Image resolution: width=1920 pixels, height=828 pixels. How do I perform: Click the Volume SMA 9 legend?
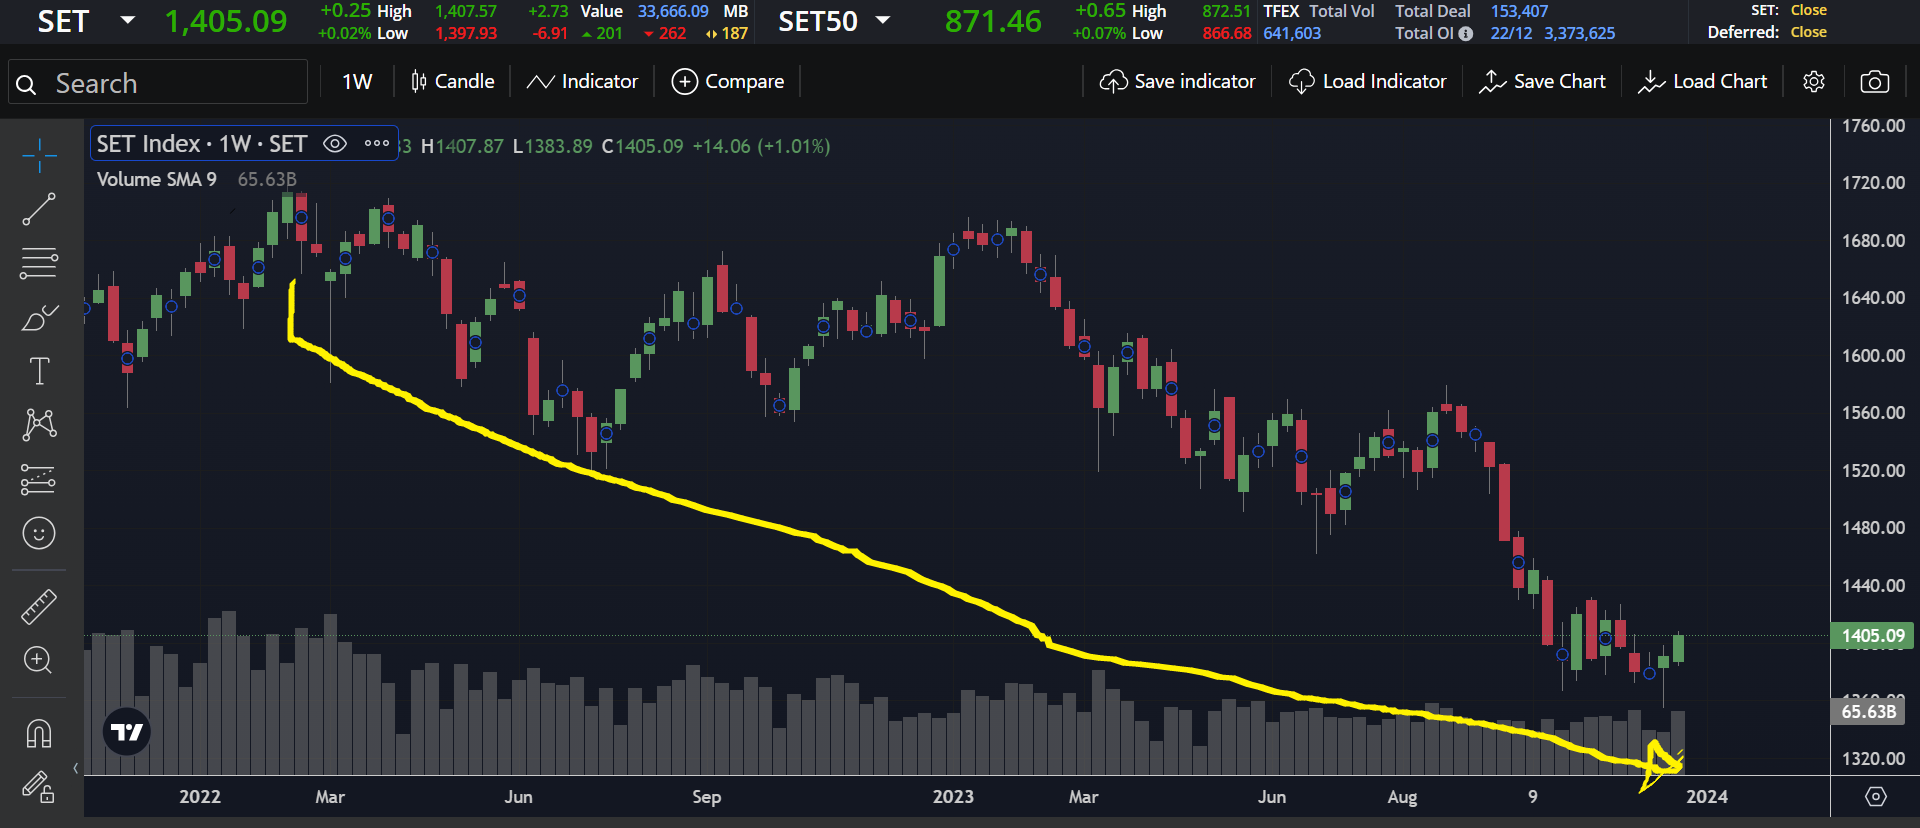(157, 179)
